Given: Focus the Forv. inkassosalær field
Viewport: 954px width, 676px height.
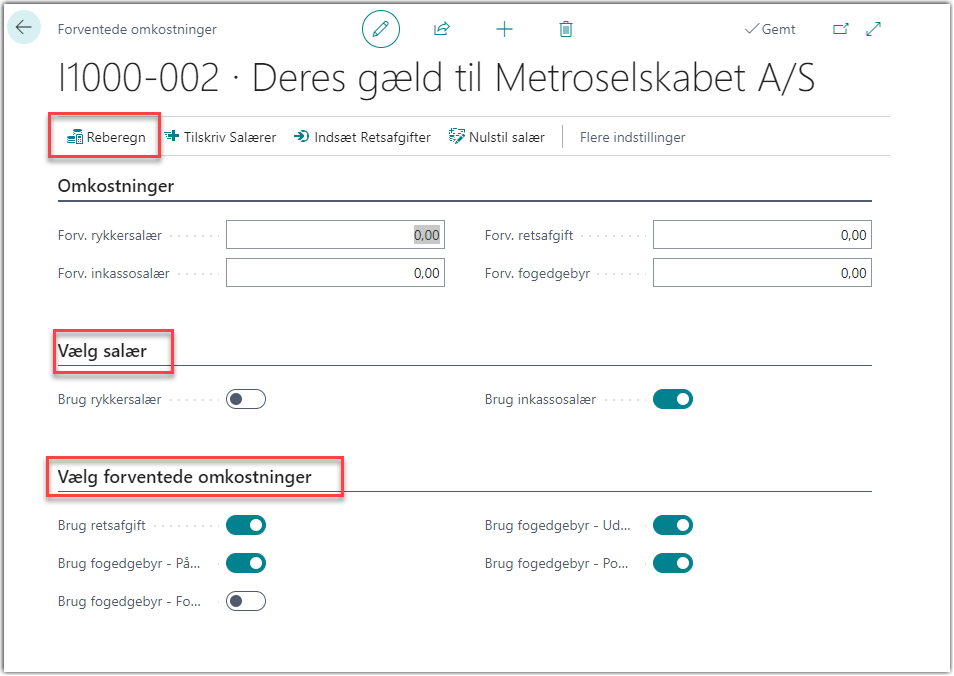Looking at the screenshot, I should click(335, 273).
